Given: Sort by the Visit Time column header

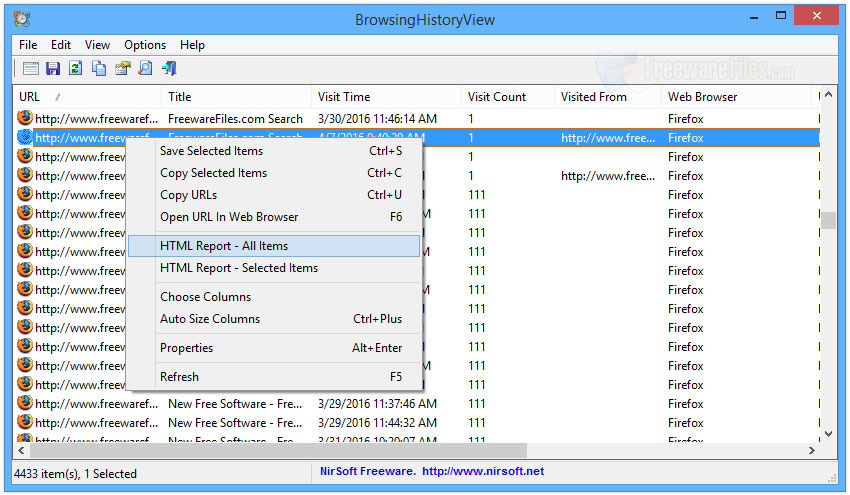Looking at the screenshot, I should 386,97.
